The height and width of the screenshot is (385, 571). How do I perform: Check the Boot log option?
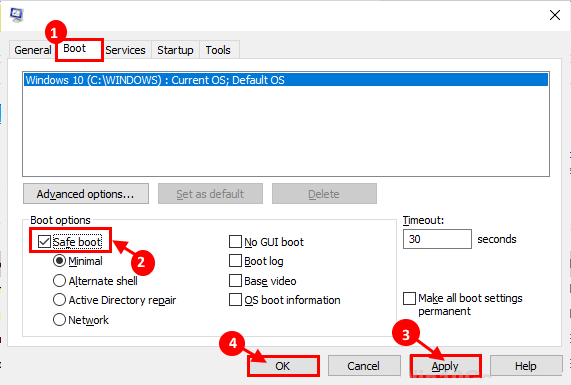click(x=235, y=261)
